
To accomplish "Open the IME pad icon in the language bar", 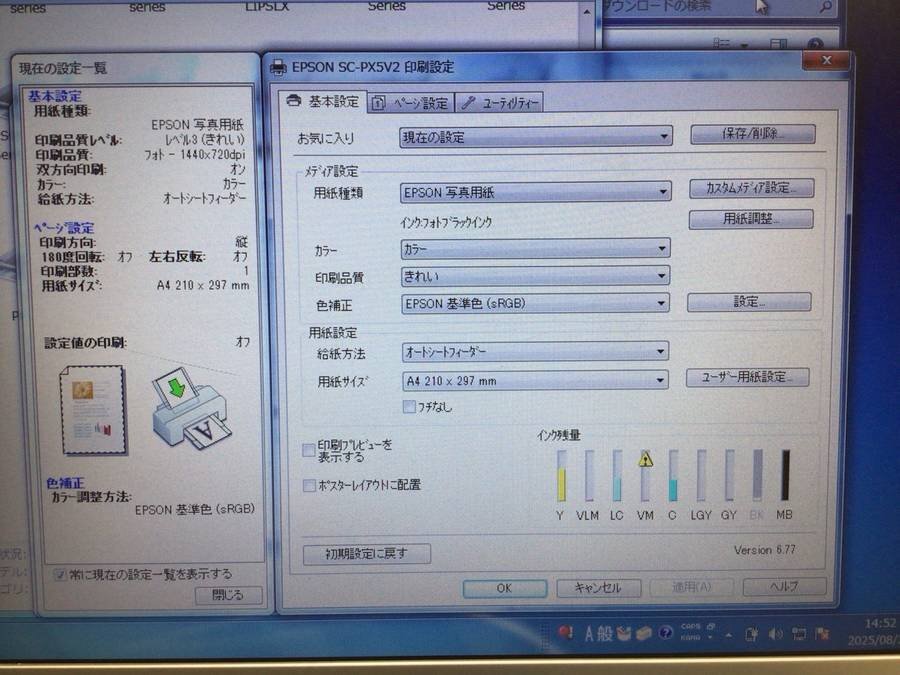I will (x=624, y=634).
